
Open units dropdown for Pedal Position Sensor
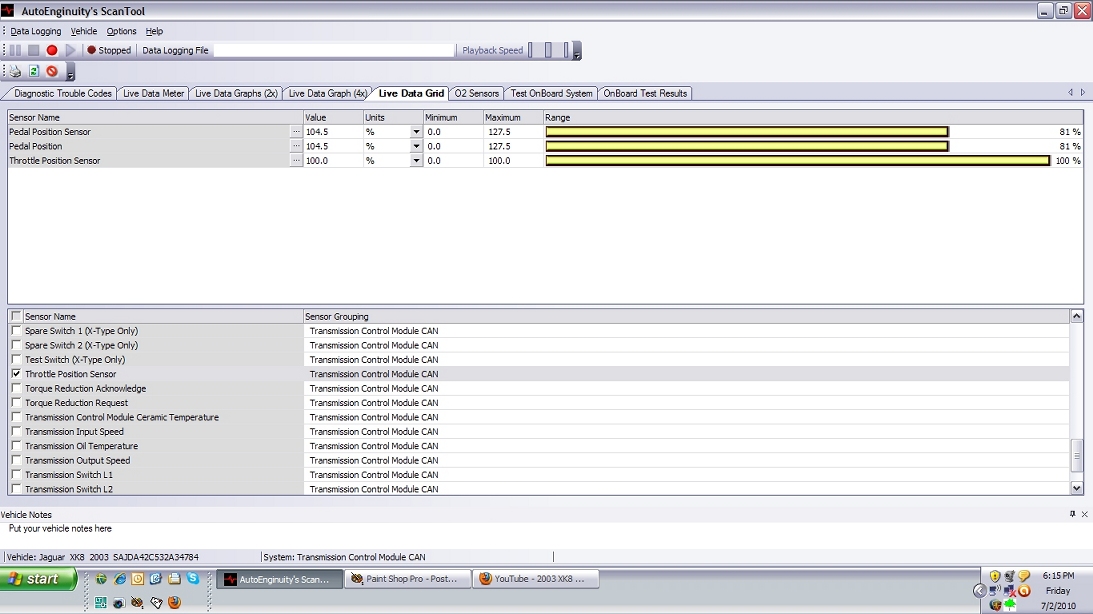tap(416, 132)
